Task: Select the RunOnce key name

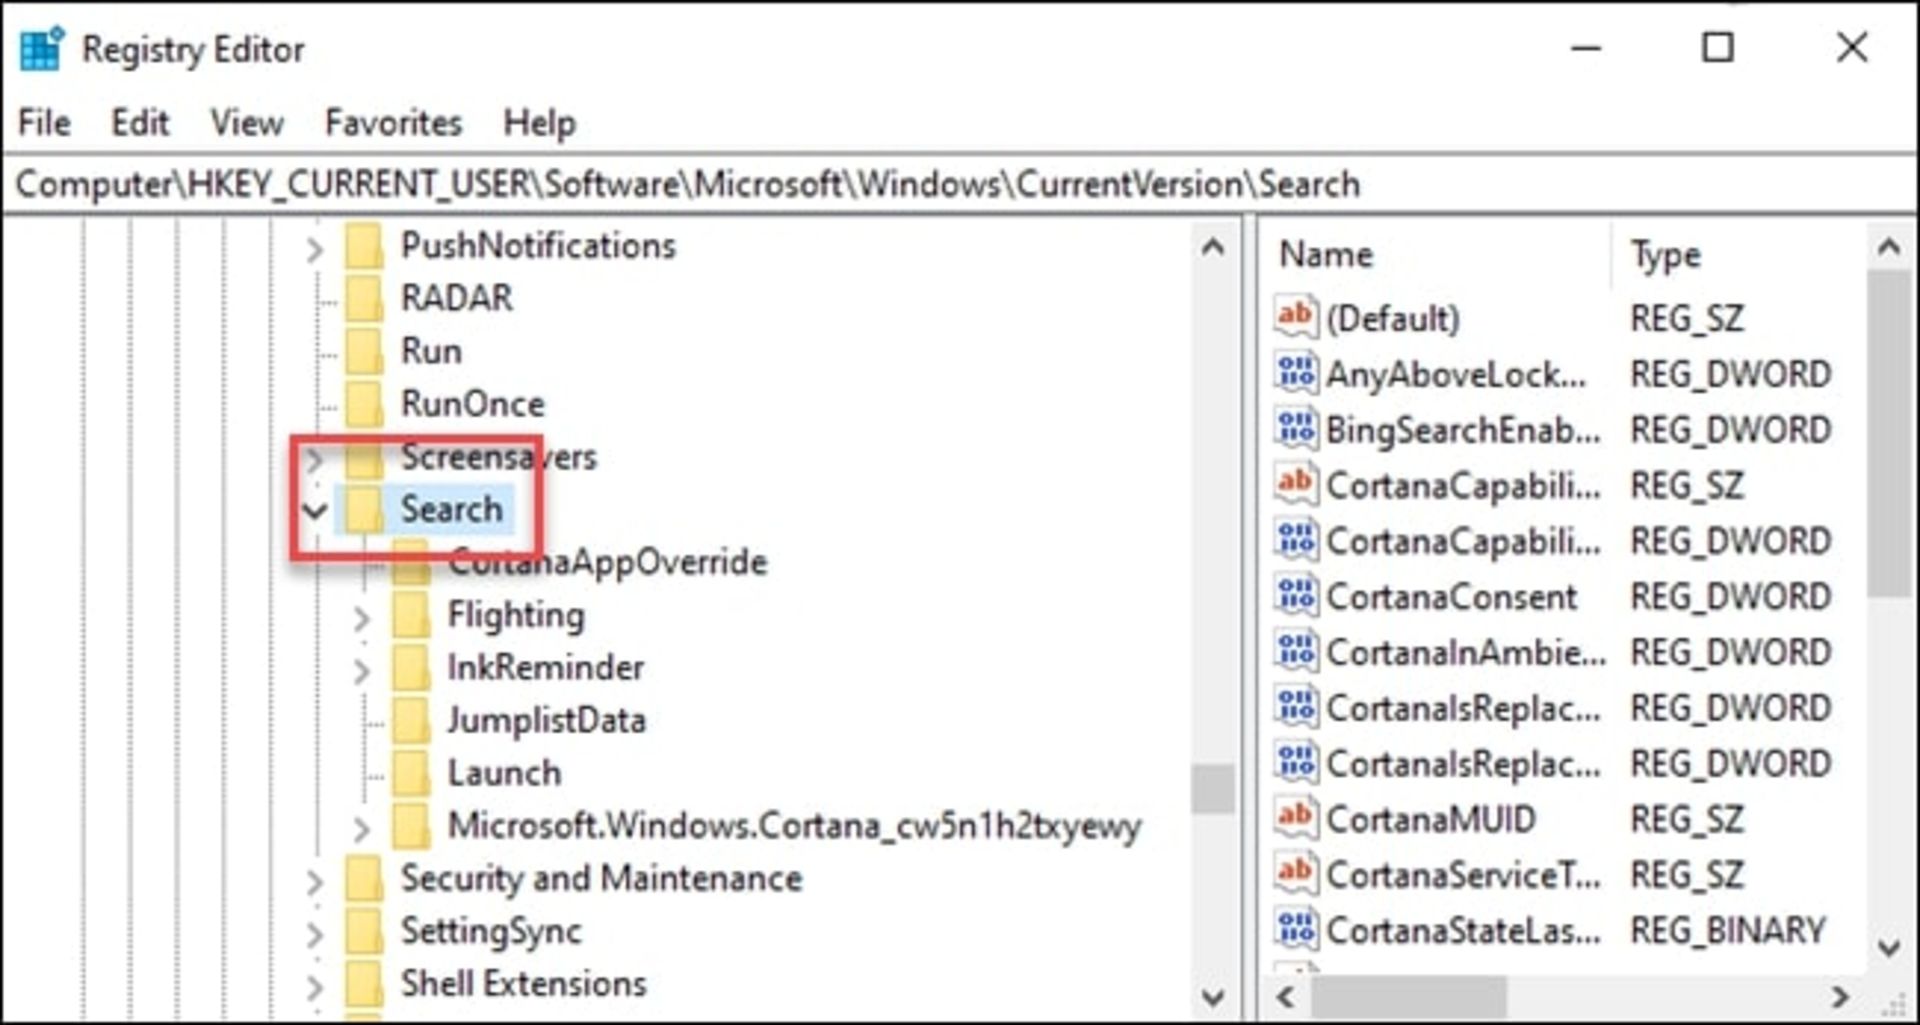Action: click(472, 404)
